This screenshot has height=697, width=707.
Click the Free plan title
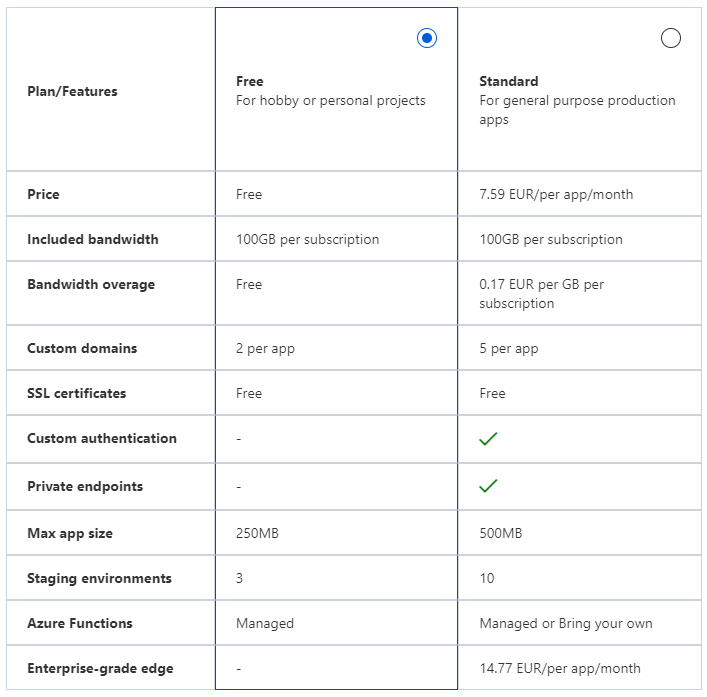click(250, 81)
